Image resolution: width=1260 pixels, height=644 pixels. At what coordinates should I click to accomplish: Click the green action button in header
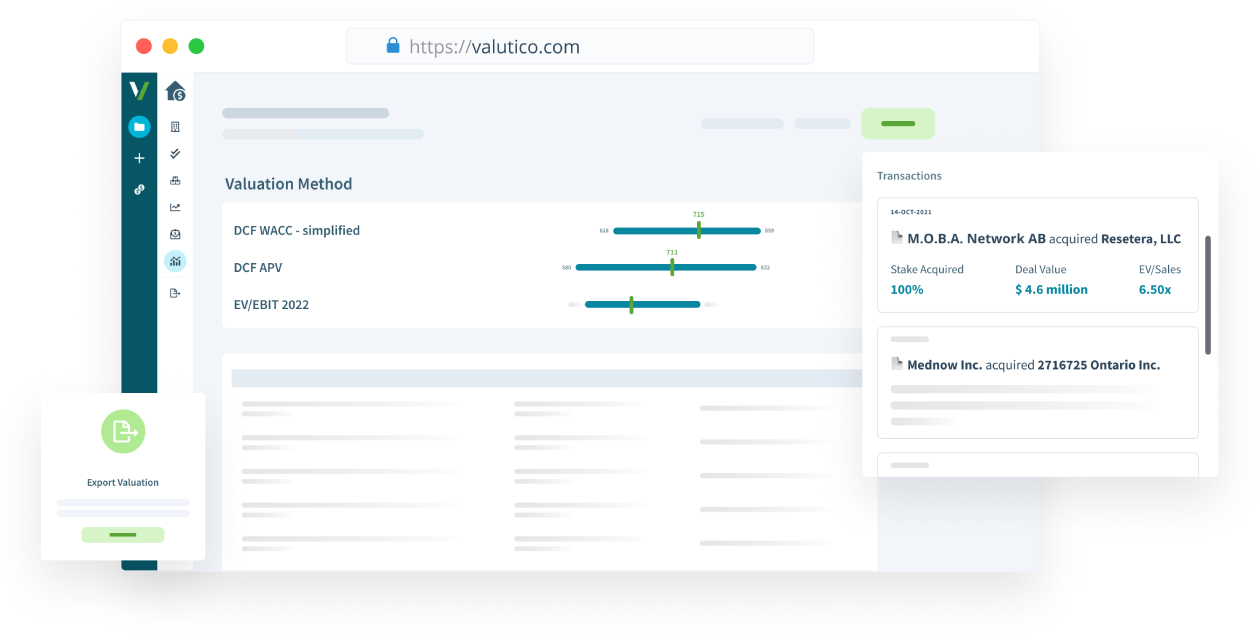(x=897, y=123)
